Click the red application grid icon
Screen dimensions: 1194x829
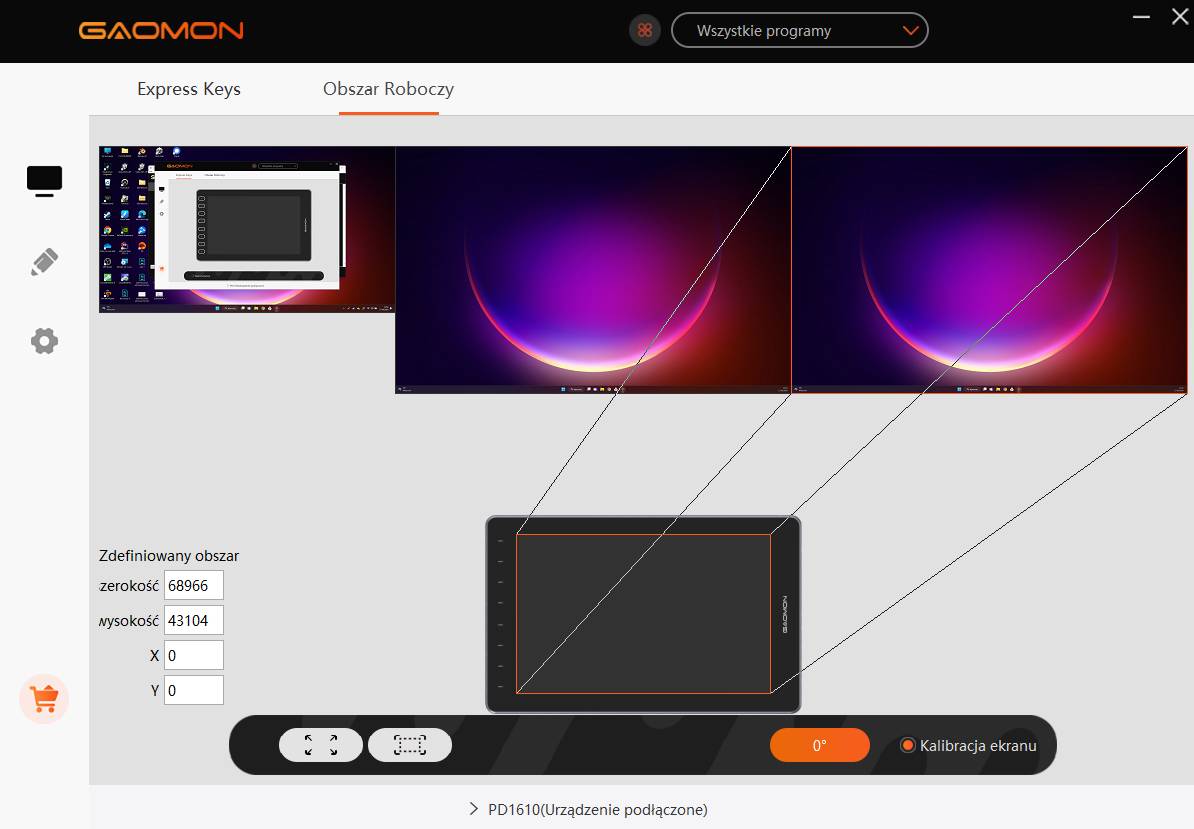(x=645, y=30)
